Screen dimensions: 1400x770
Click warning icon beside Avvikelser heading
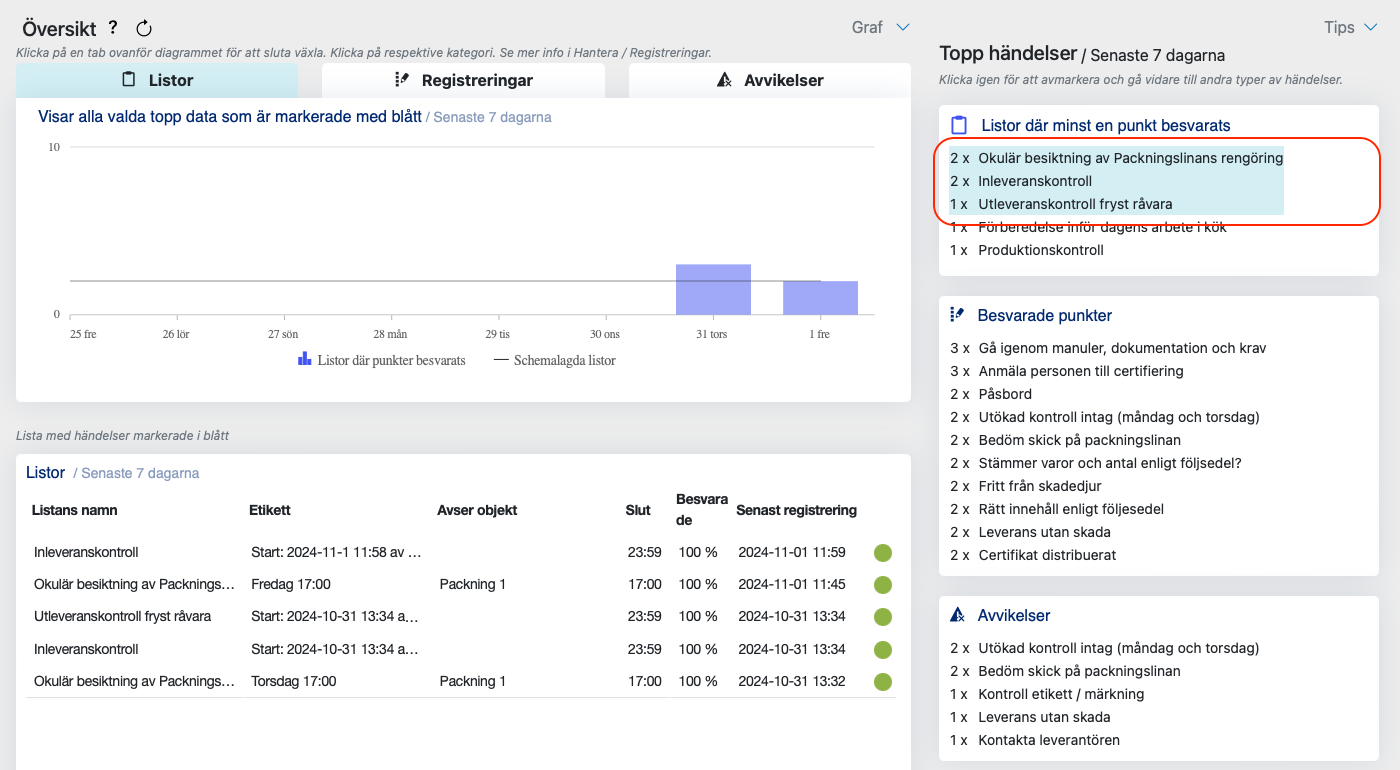pos(958,615)
